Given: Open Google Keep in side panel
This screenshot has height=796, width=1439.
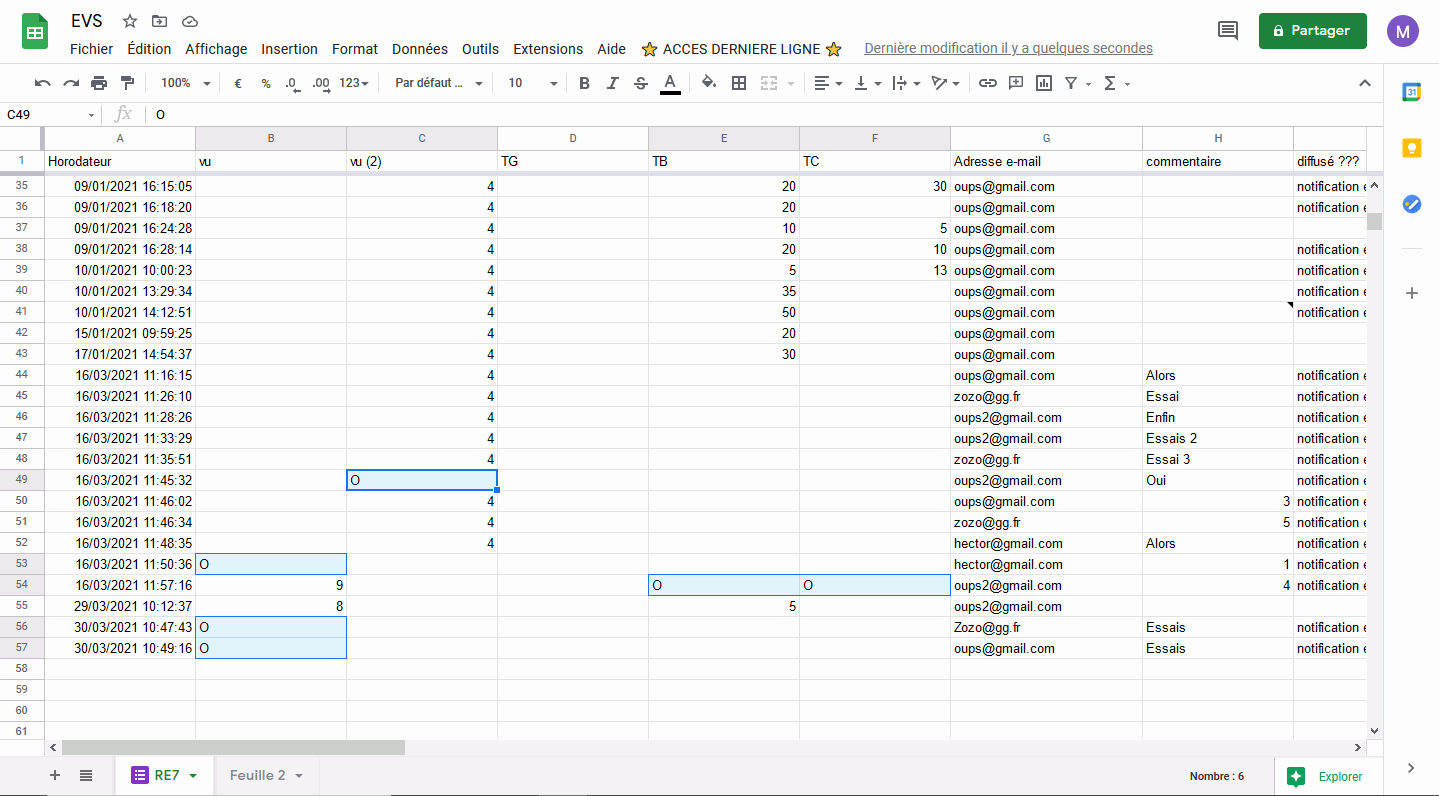Looking at the screenshot, I should click(1411, 148).
